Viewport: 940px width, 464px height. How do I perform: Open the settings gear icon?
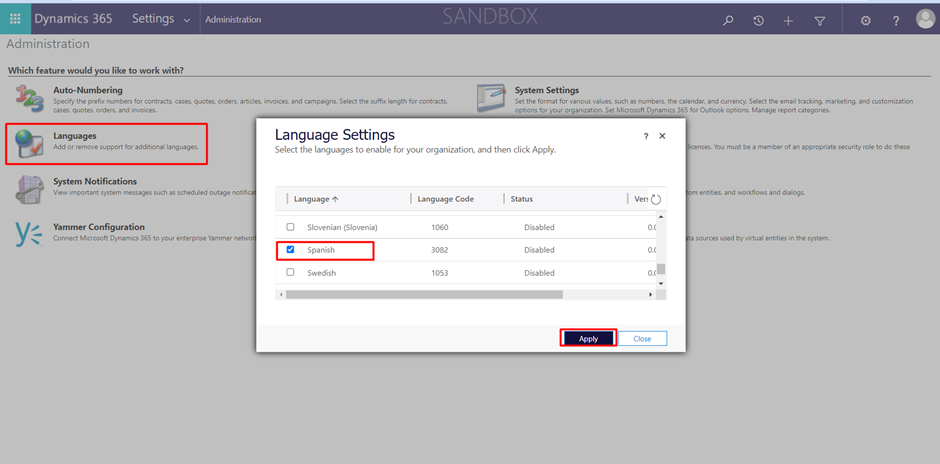(865, 20)
